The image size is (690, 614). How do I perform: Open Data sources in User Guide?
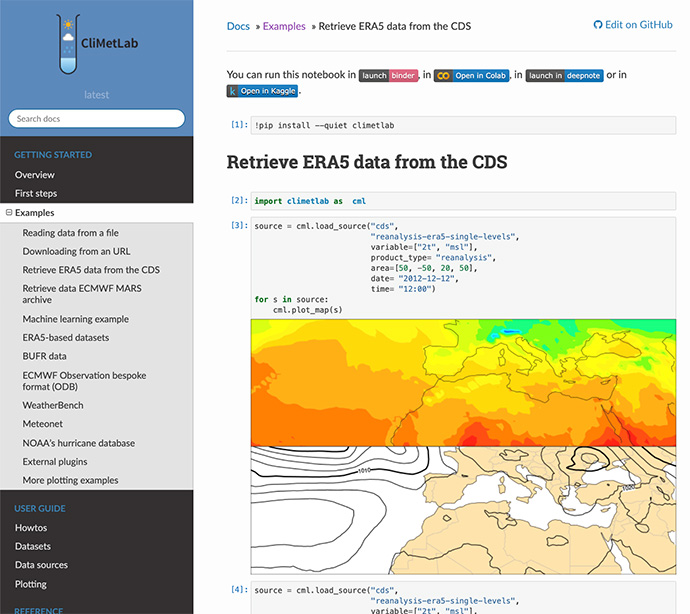pos(41,565)
